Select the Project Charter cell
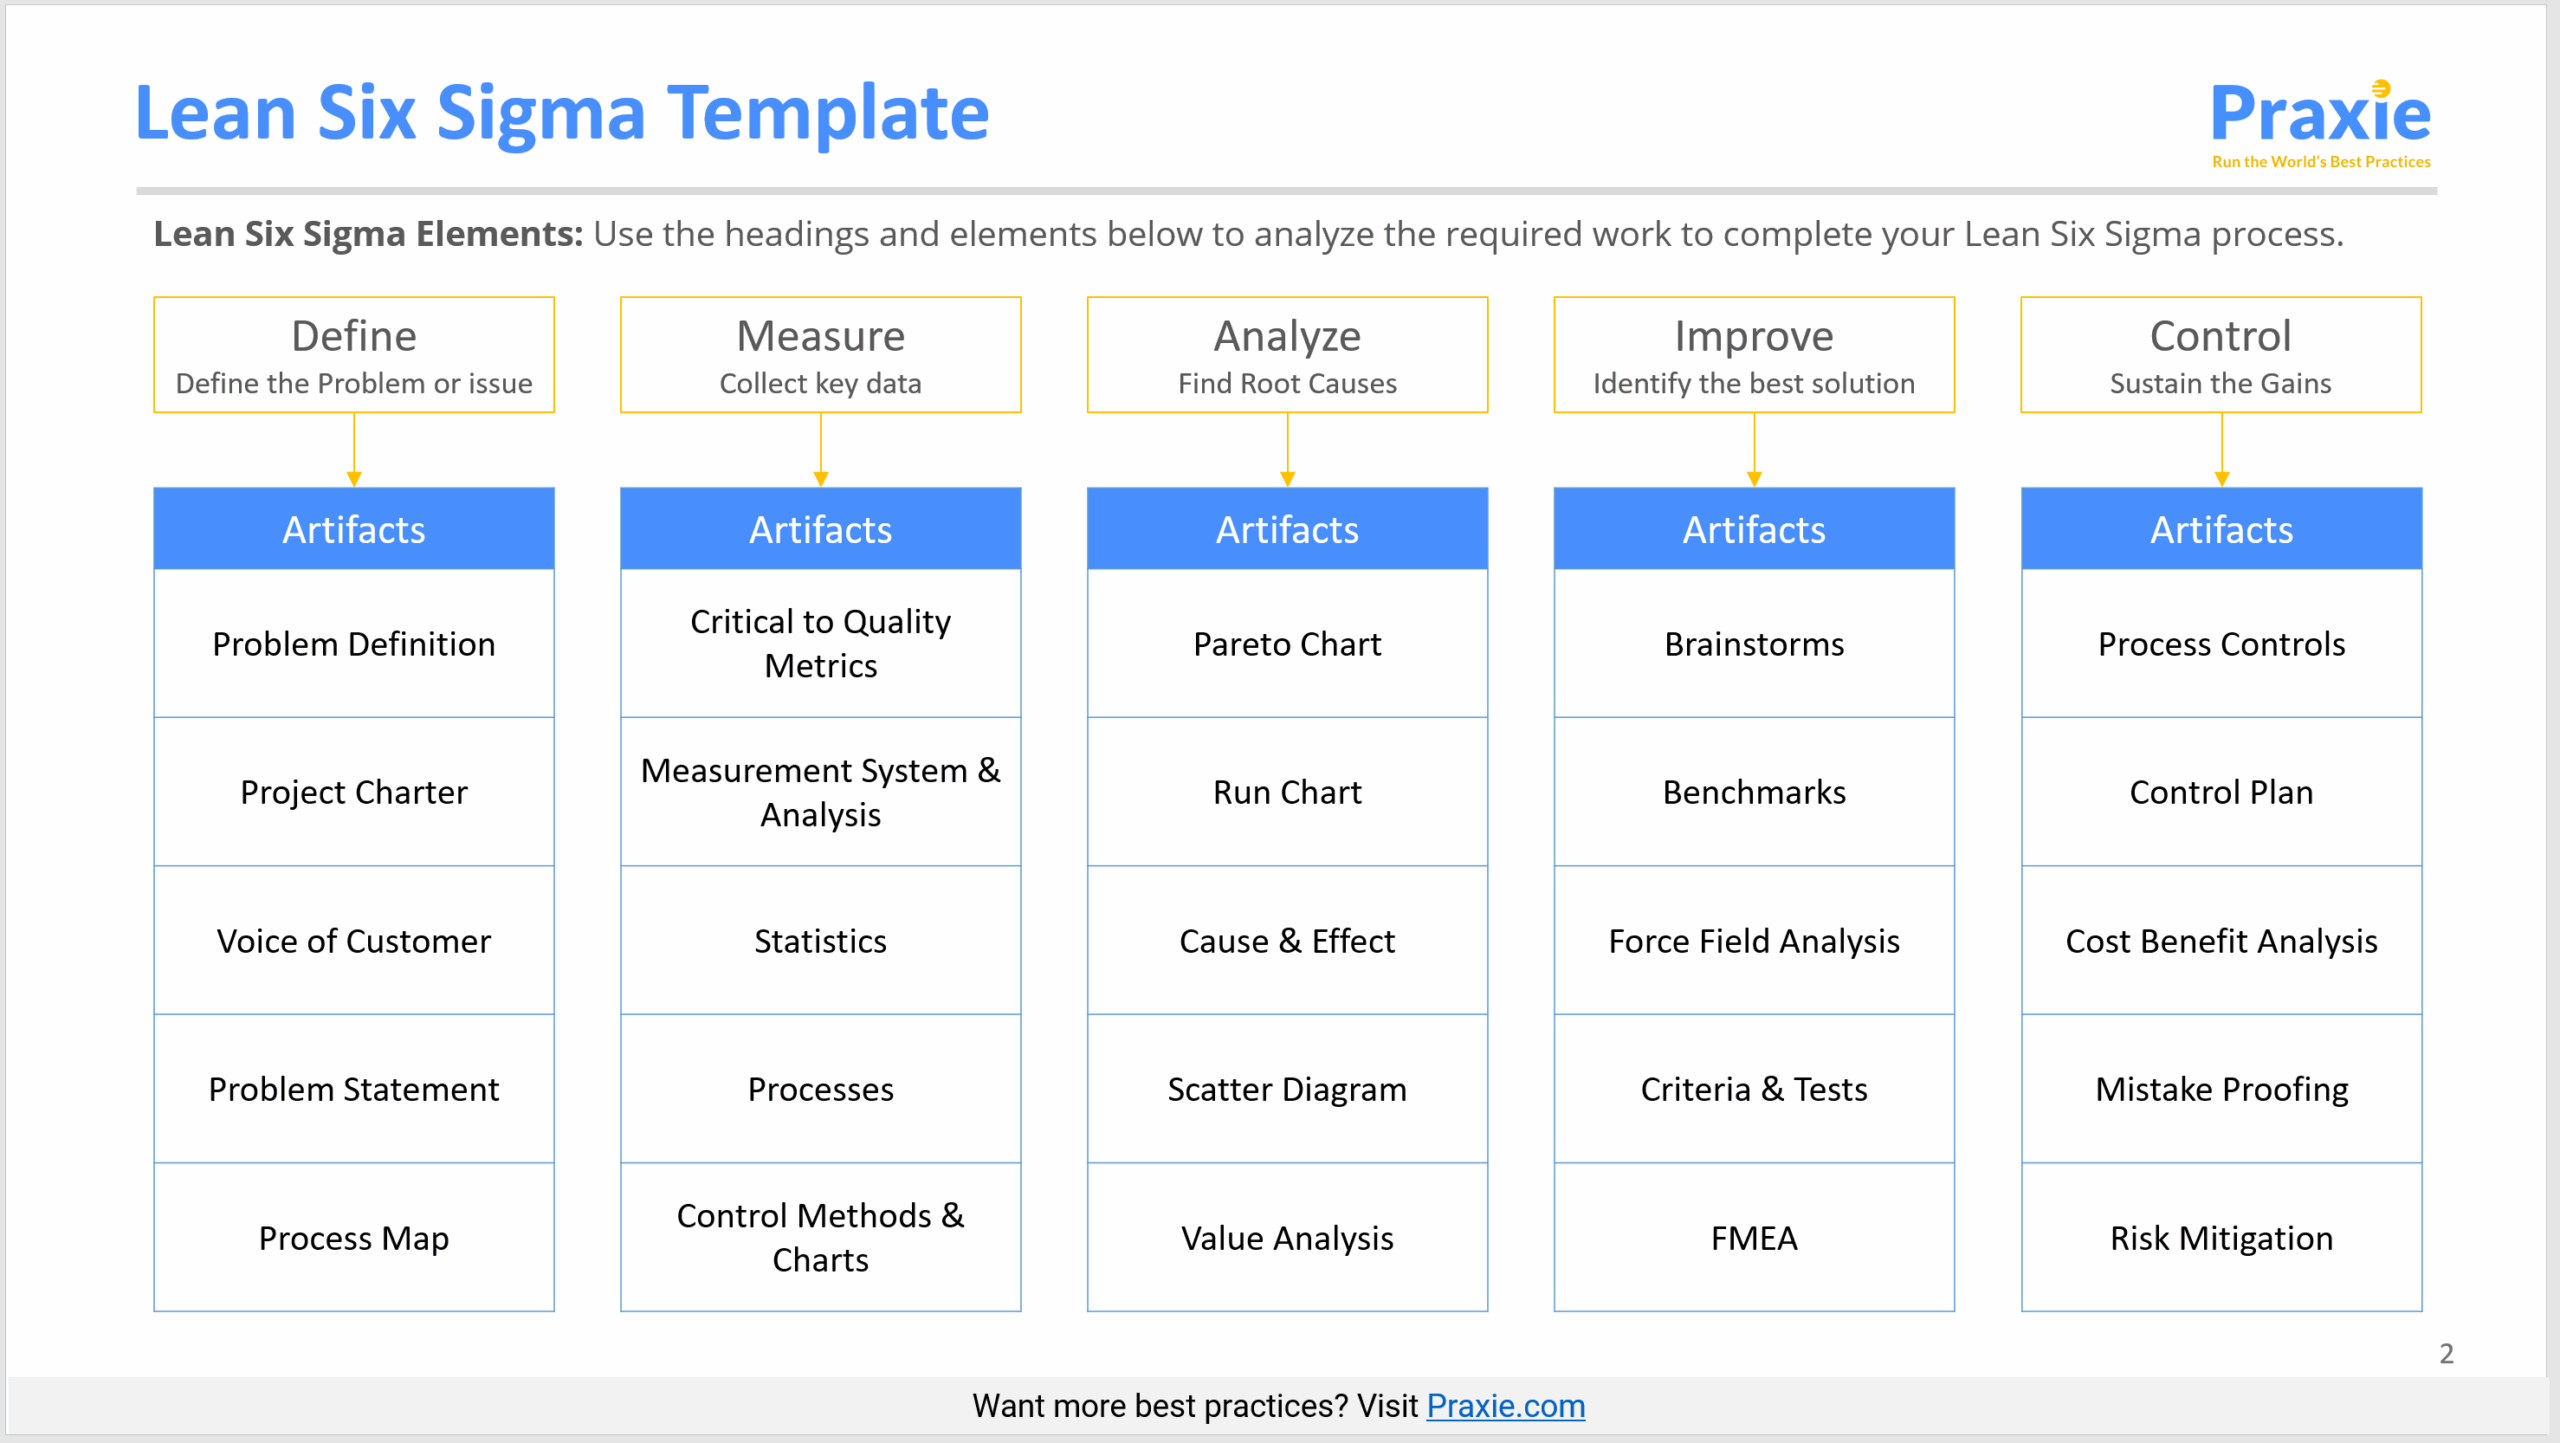 (x=354, y=792)
